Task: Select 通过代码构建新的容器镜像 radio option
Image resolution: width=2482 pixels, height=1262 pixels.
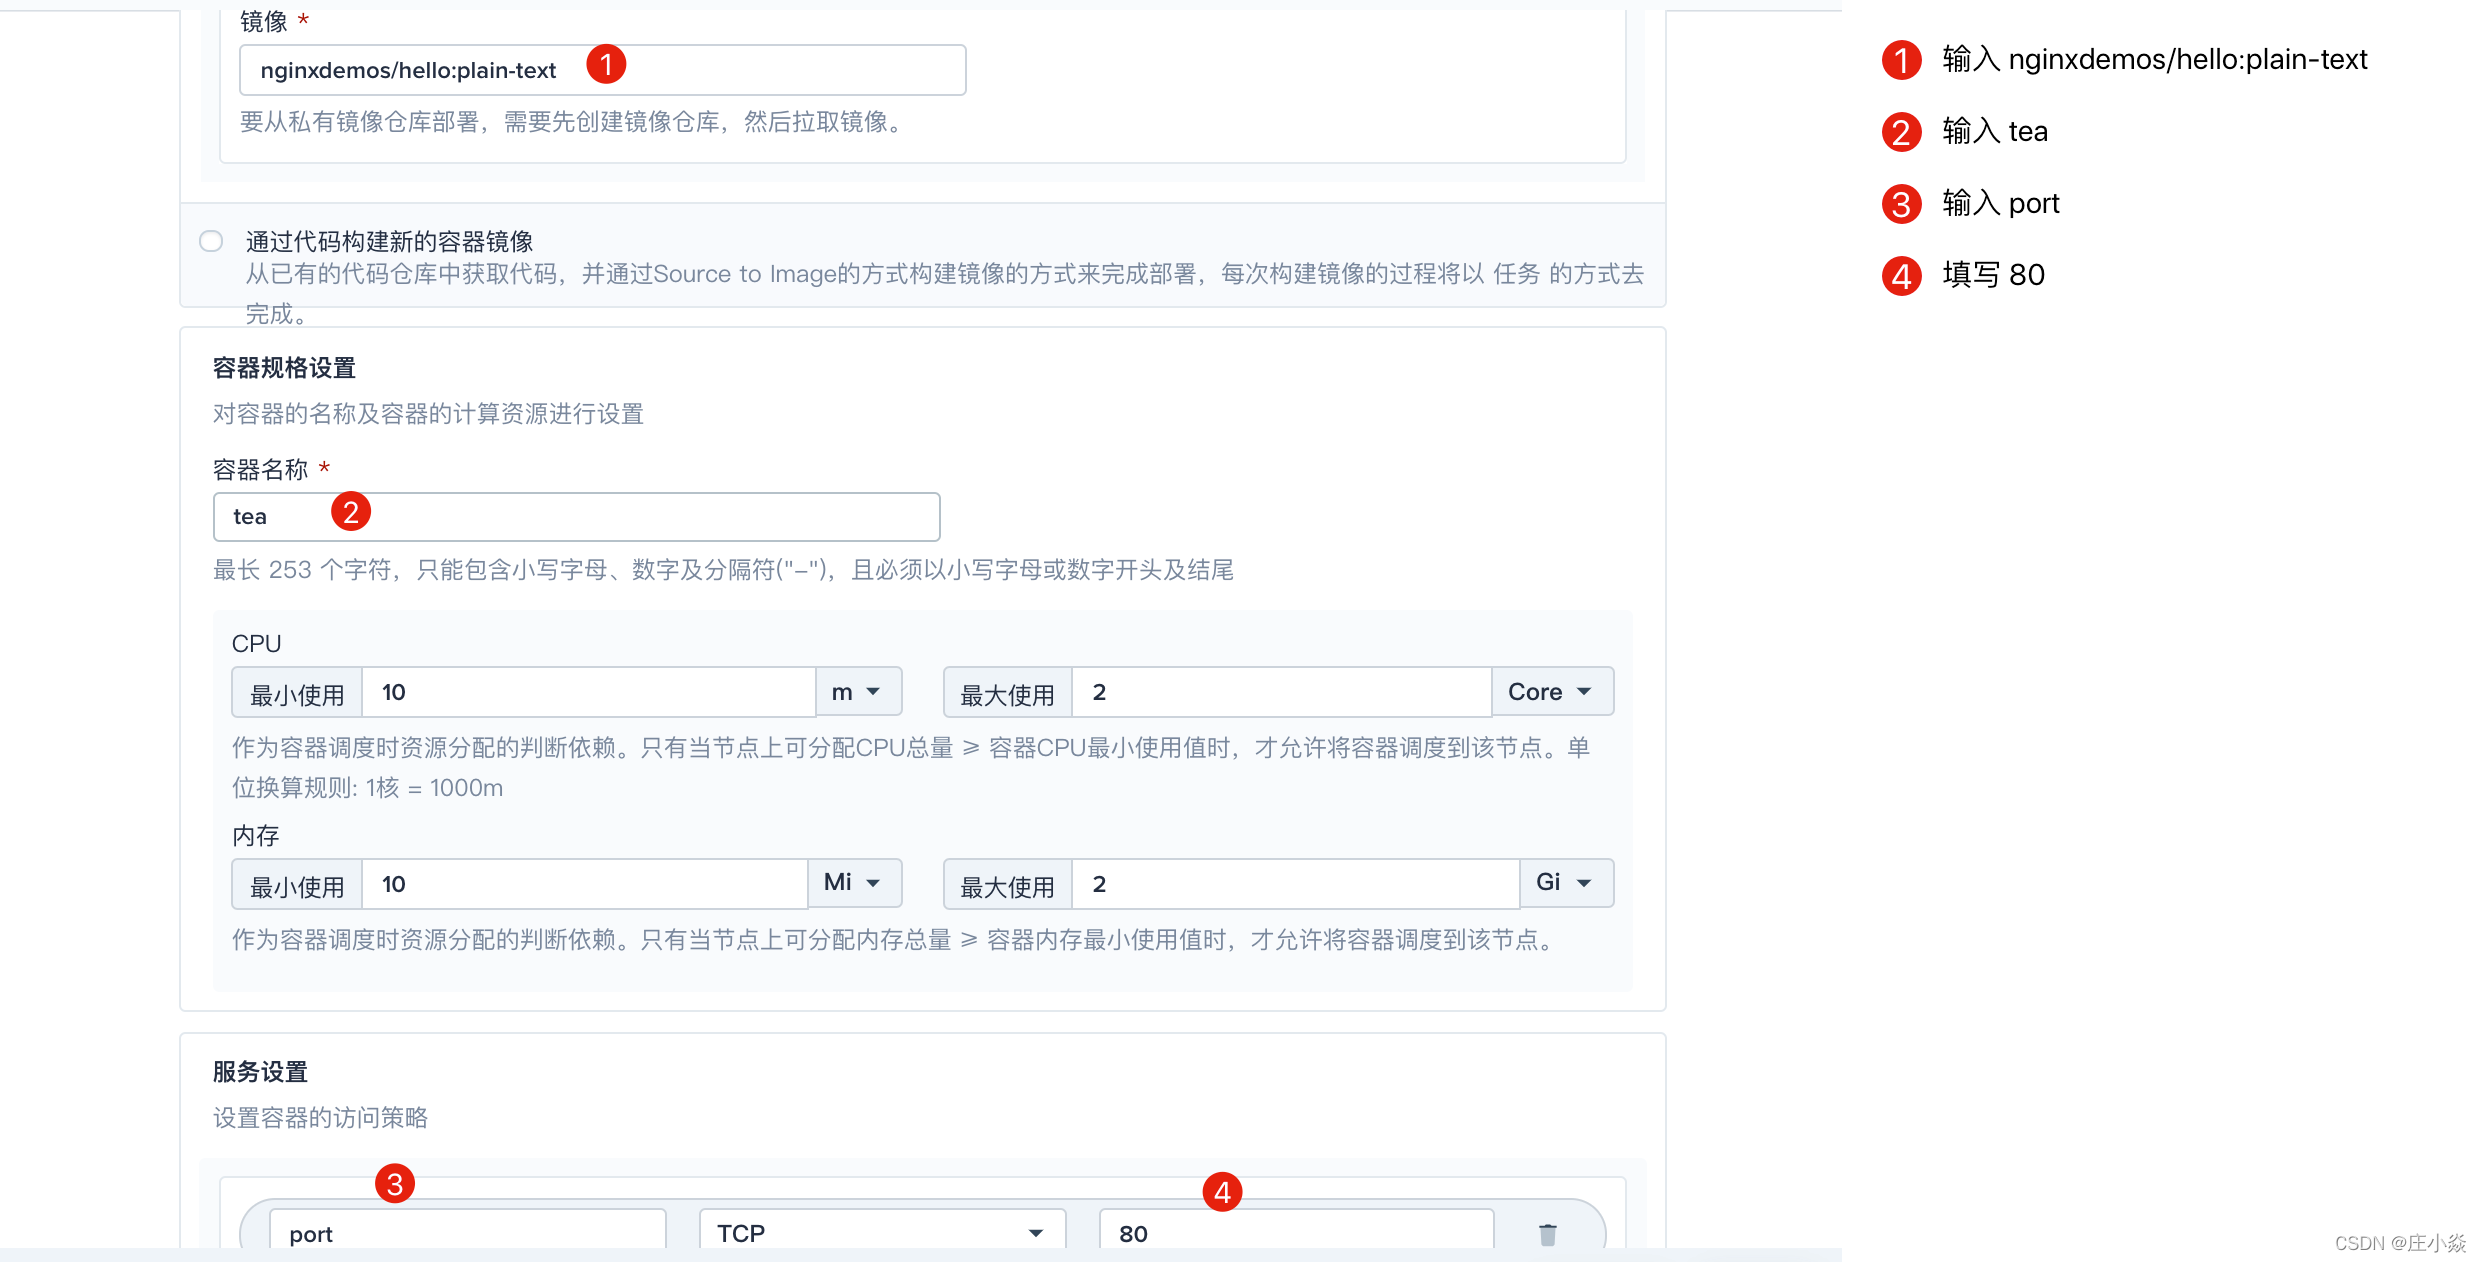Action: tap(211, 241)
